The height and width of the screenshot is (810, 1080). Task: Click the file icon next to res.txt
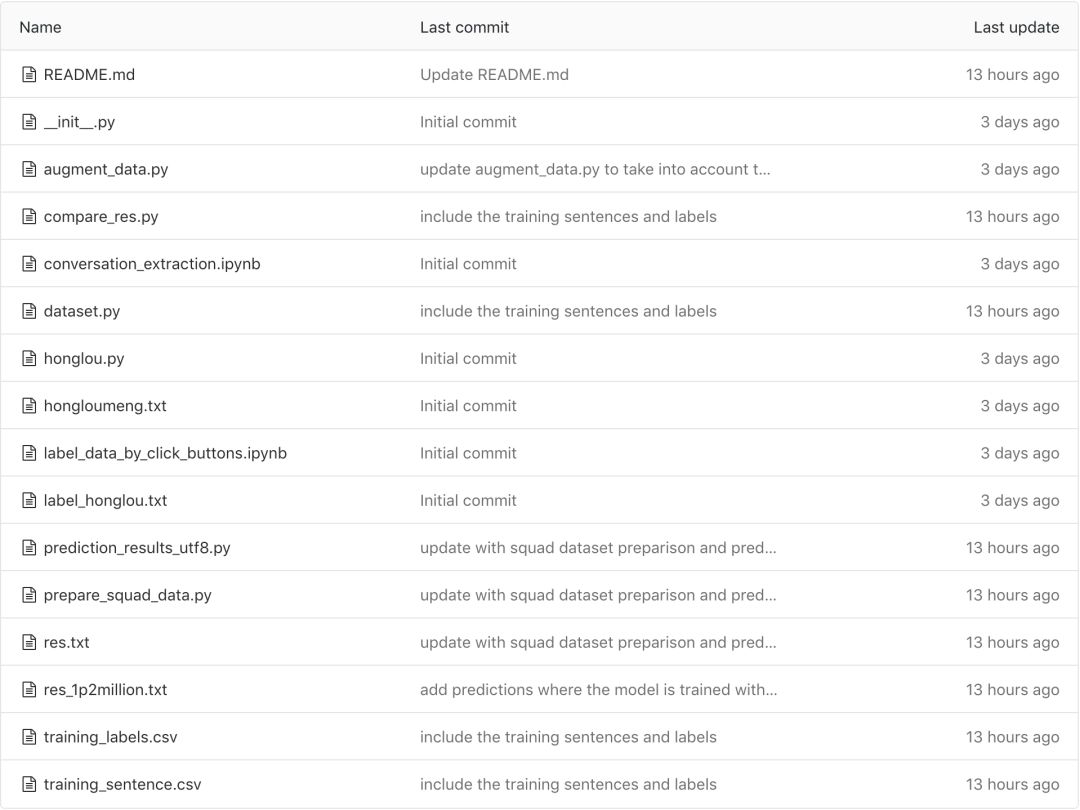(29, 643)
